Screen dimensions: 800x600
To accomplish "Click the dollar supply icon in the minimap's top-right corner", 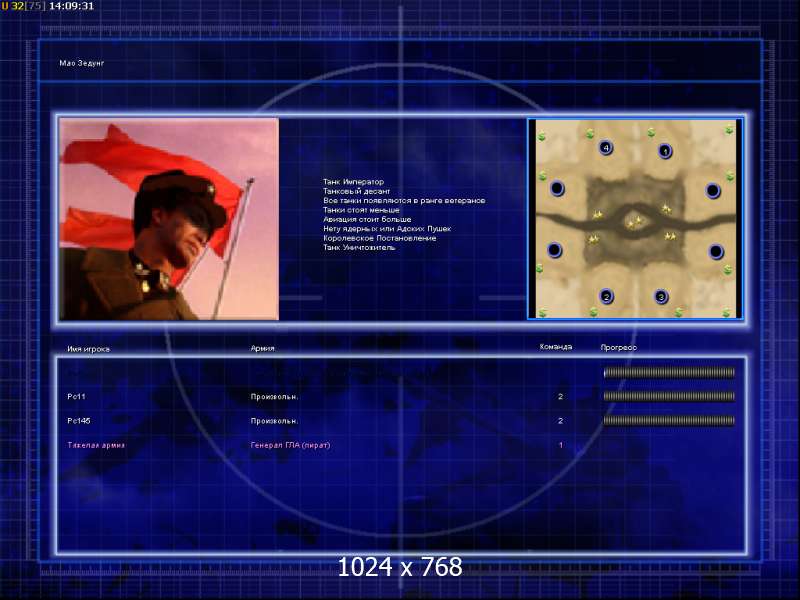I will (730, 131).
